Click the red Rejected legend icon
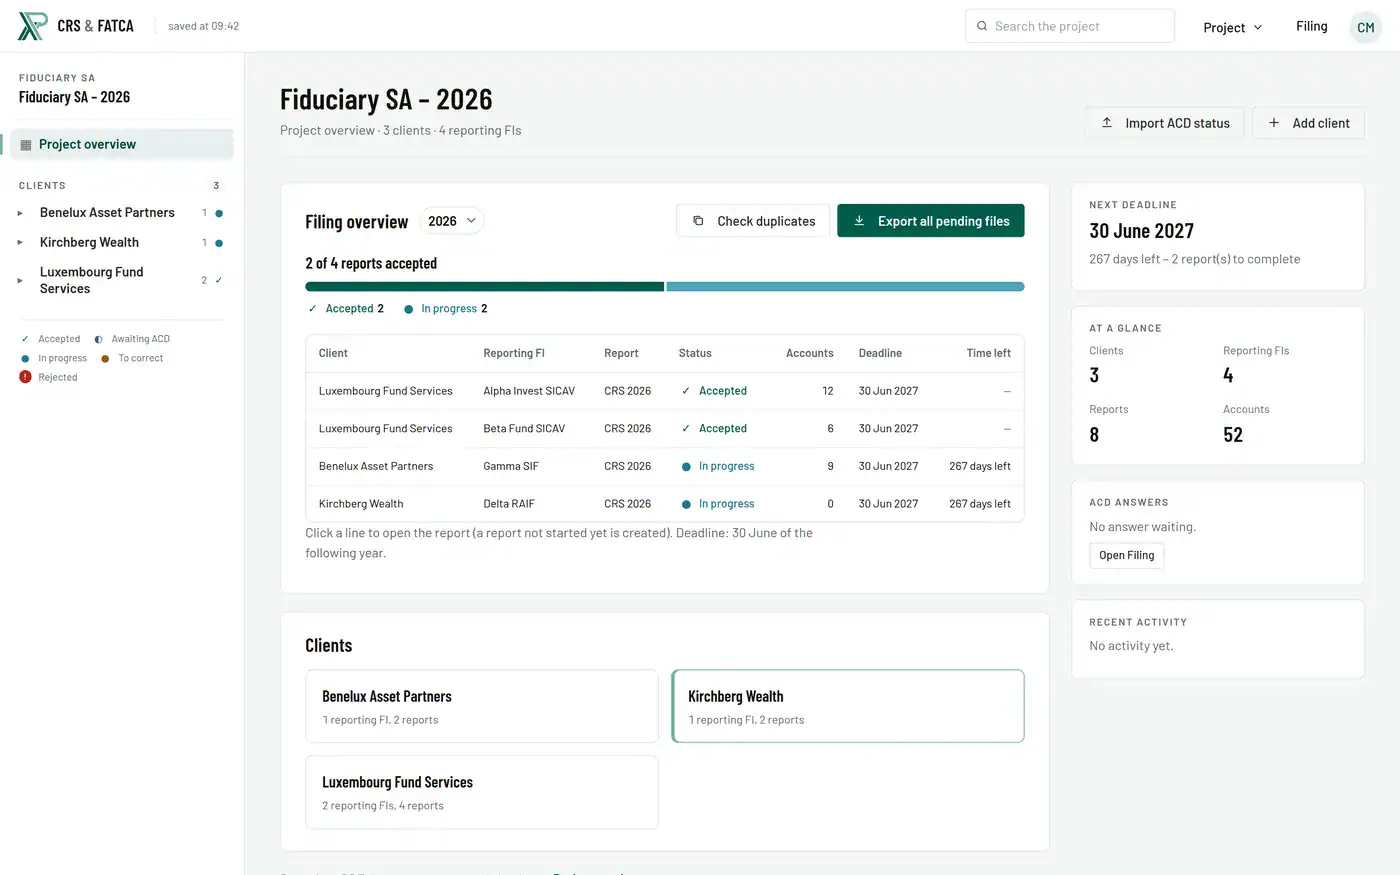This screenshot has width=1400, height=875. tap(25, 377)
